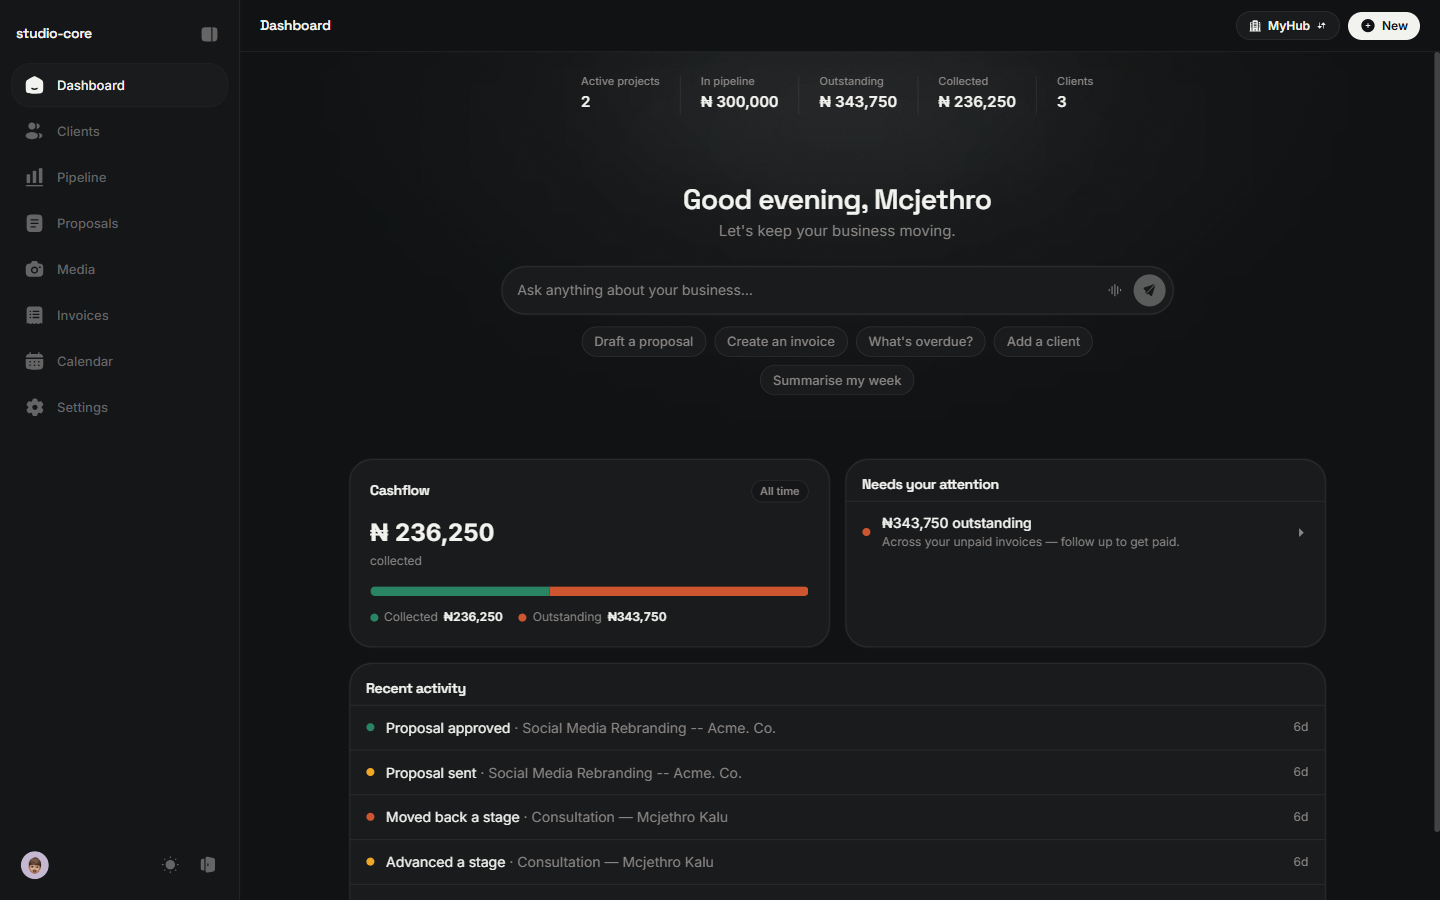Toggle light mode with the sun icon
This screenshot has height=900, width=1440.
tap(170, 865)
